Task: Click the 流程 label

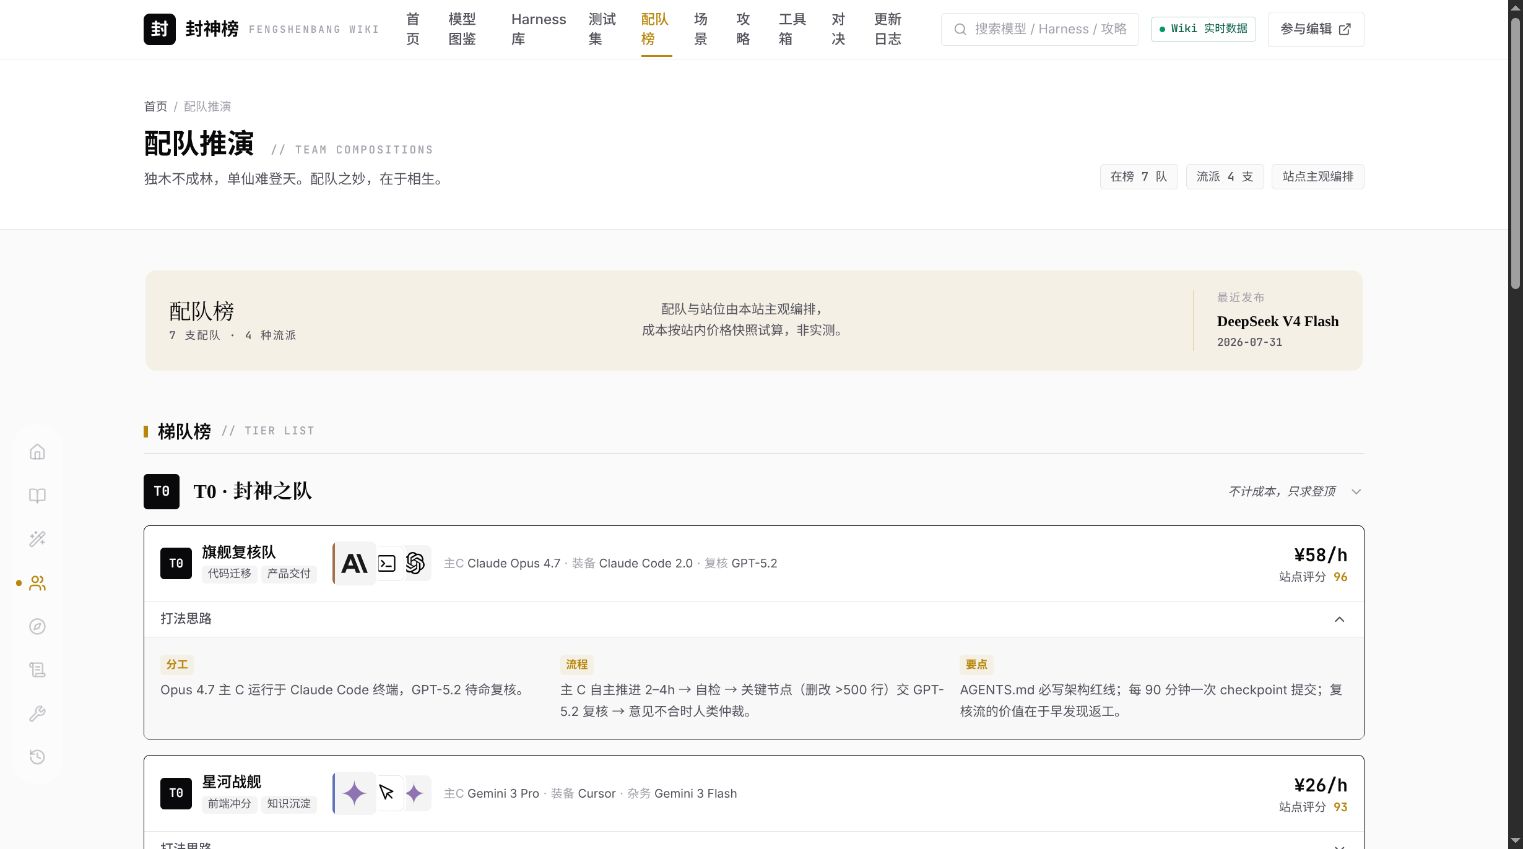Action: pos(577,665)
